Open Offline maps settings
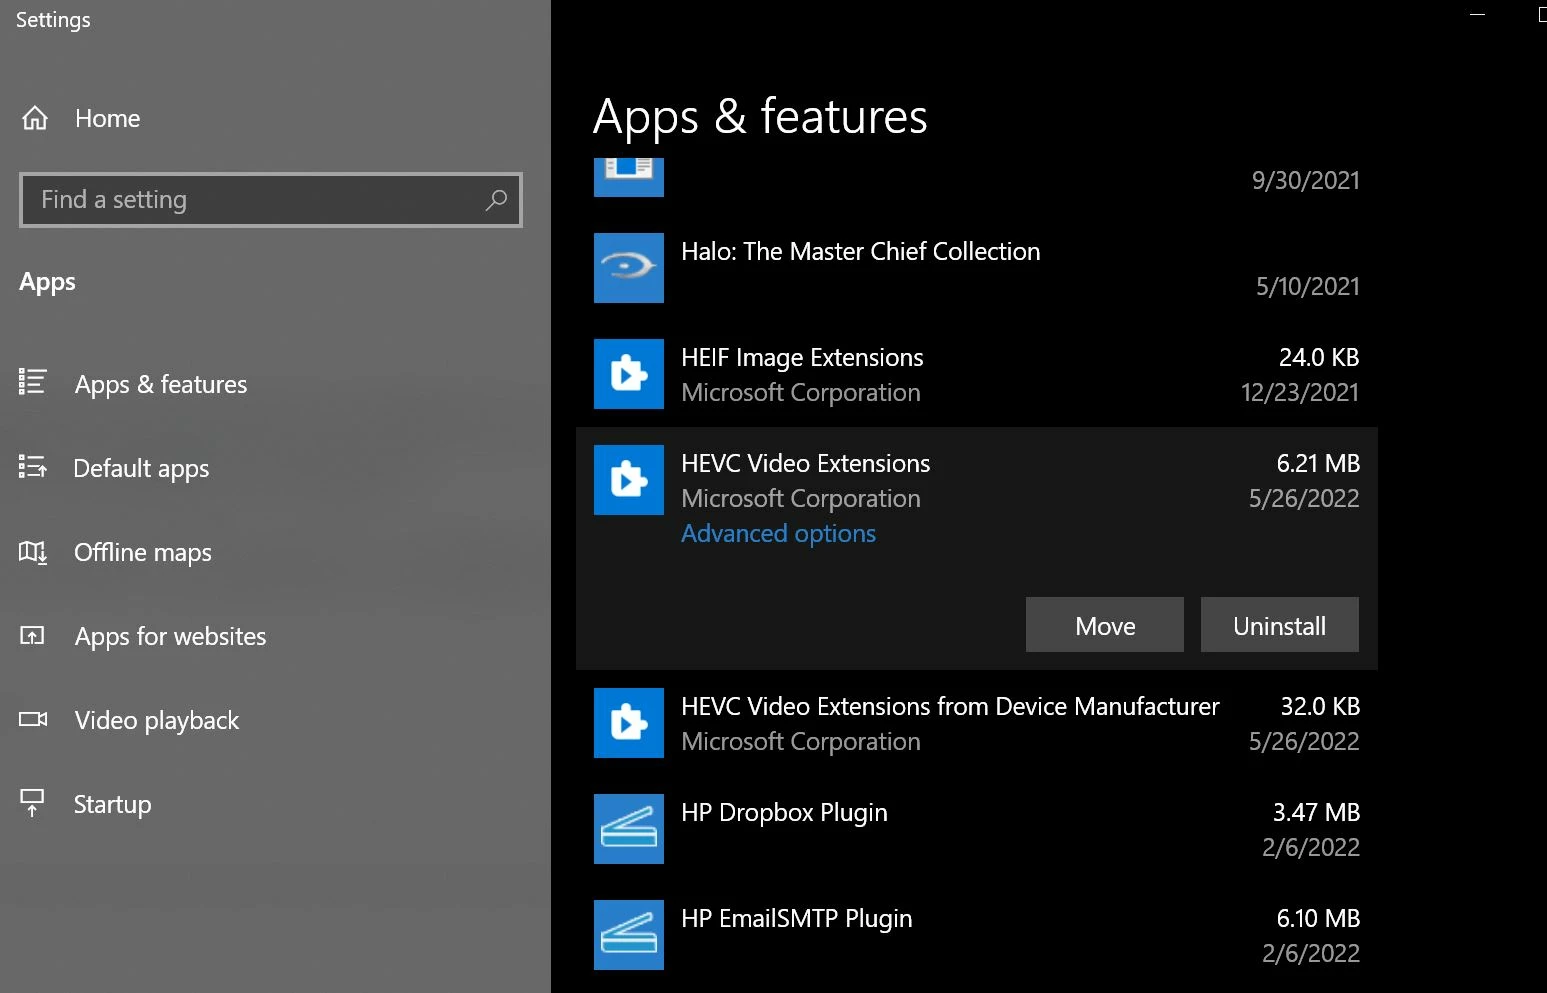The image size is (1547, 993). (x=142, y=552)
